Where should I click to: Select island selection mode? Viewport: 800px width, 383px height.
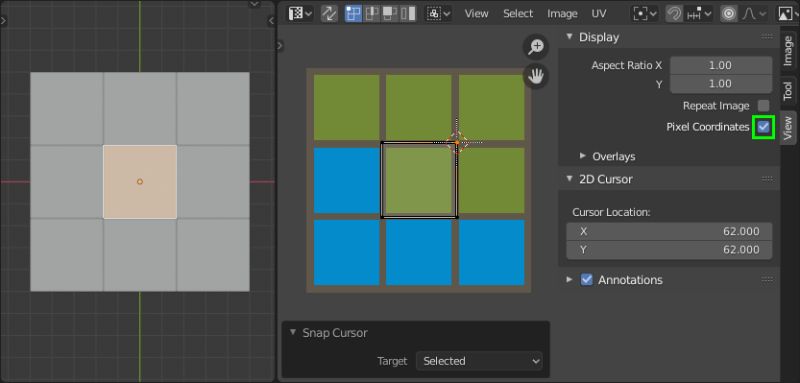(408, 14)
